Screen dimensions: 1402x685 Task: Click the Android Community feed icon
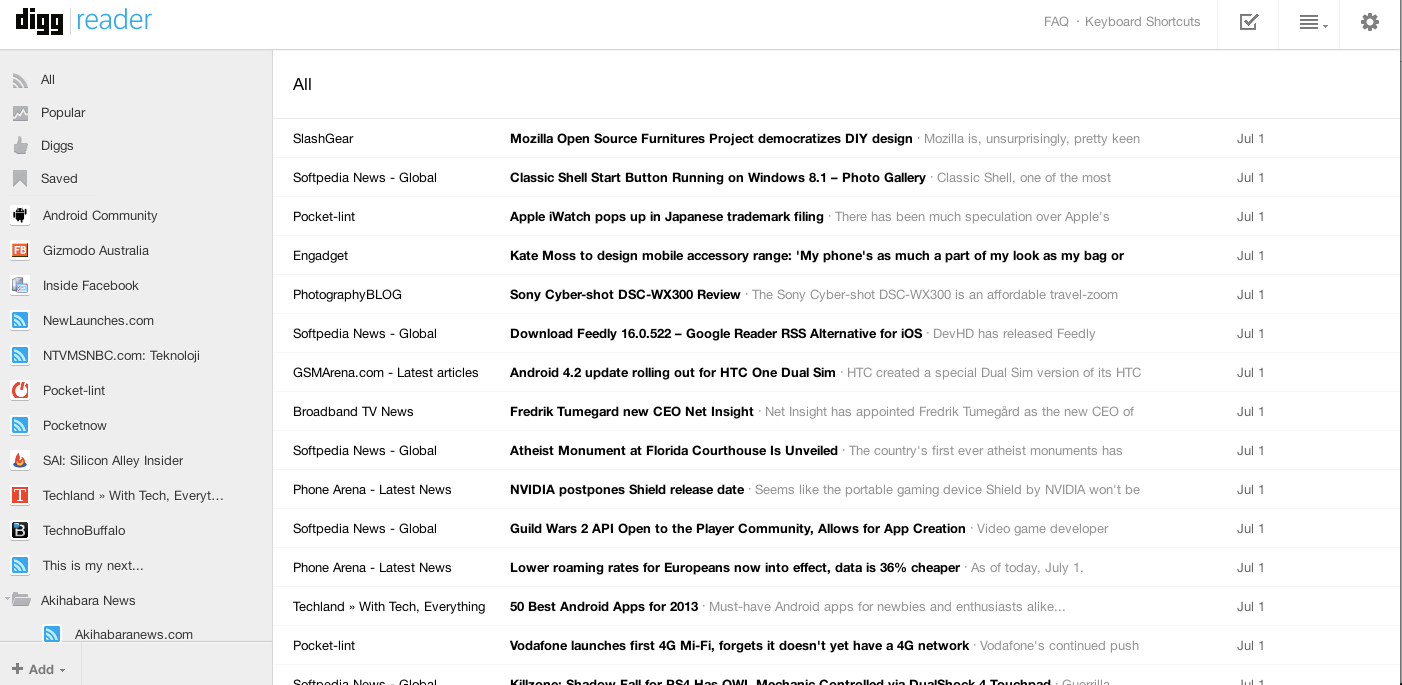20,215
